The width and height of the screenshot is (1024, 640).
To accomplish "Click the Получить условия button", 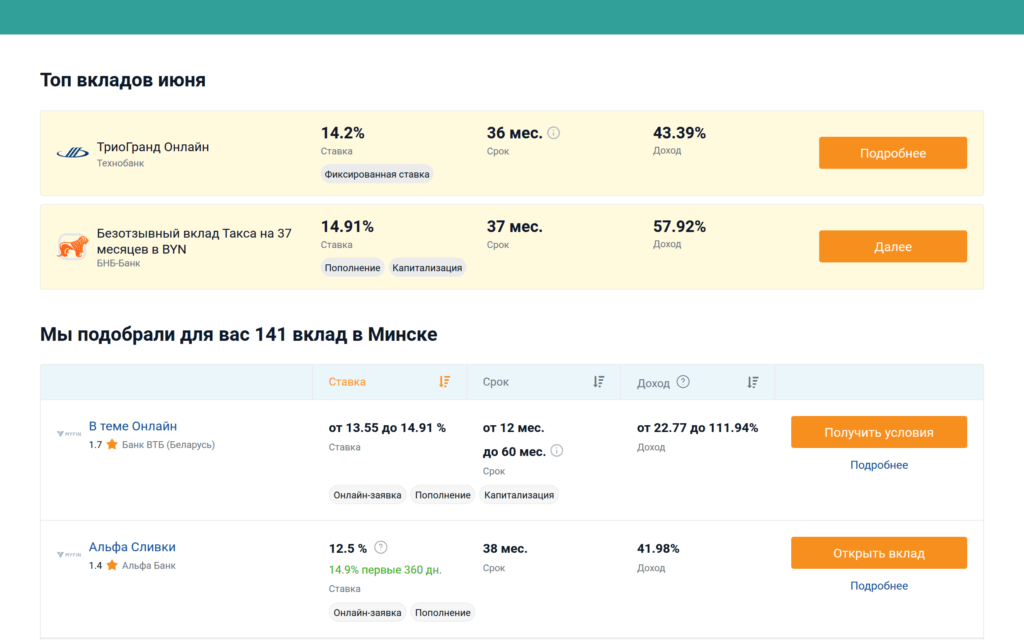I will tap(878, 432).
